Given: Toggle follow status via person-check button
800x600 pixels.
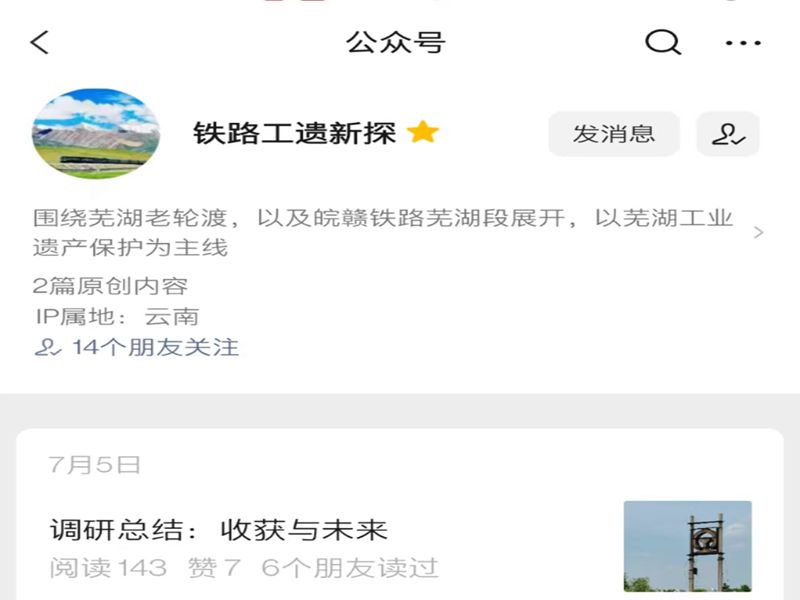Looking at the screenshot, I should [x=728, y=134].
